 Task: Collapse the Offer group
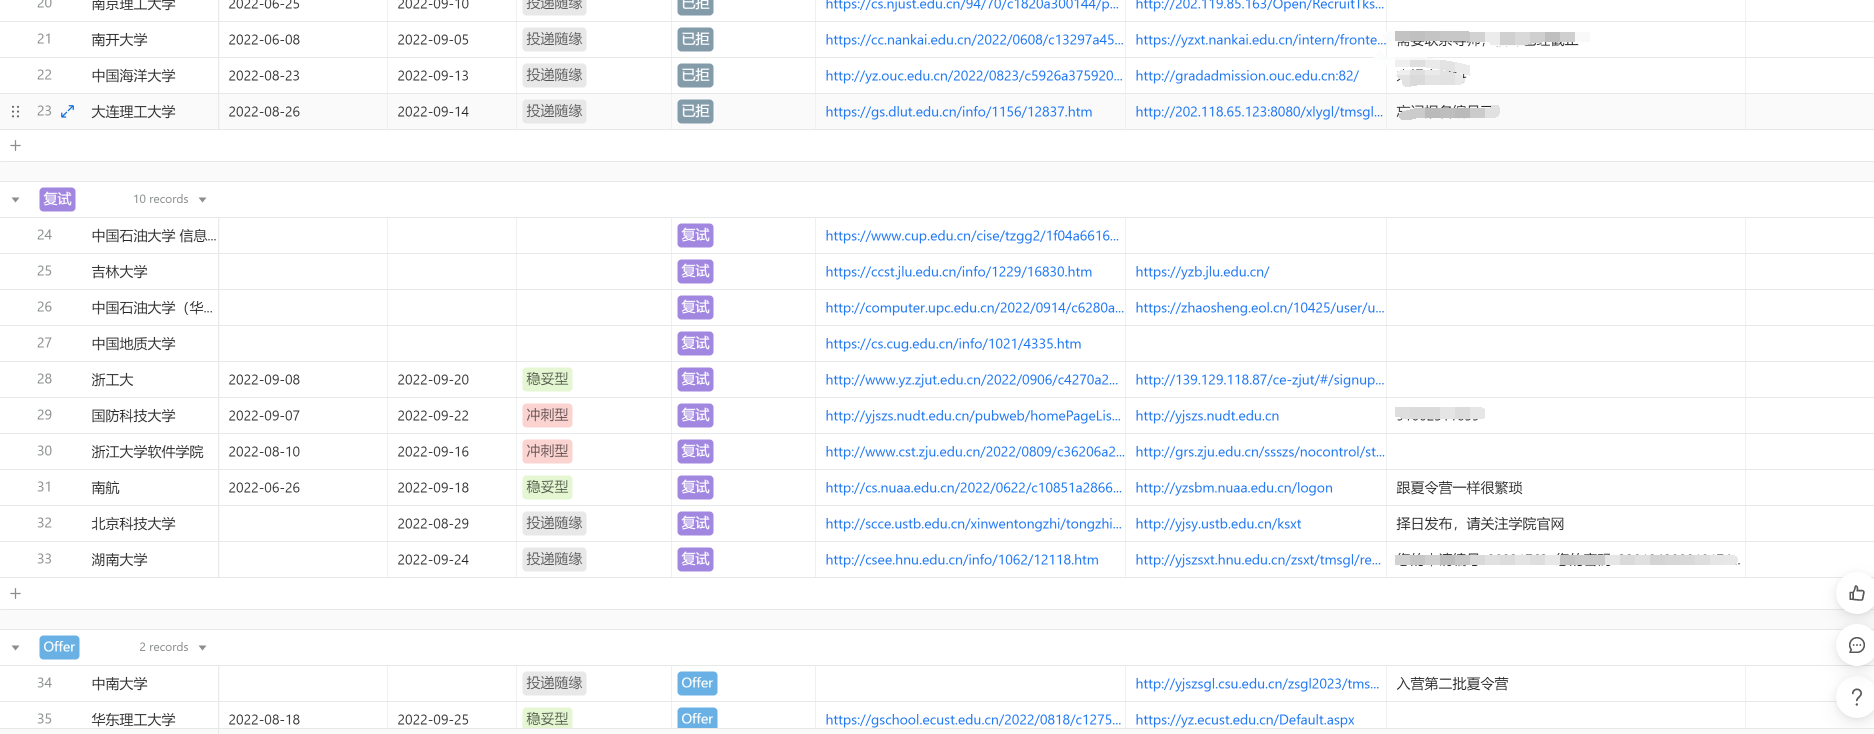pos(15,648)
